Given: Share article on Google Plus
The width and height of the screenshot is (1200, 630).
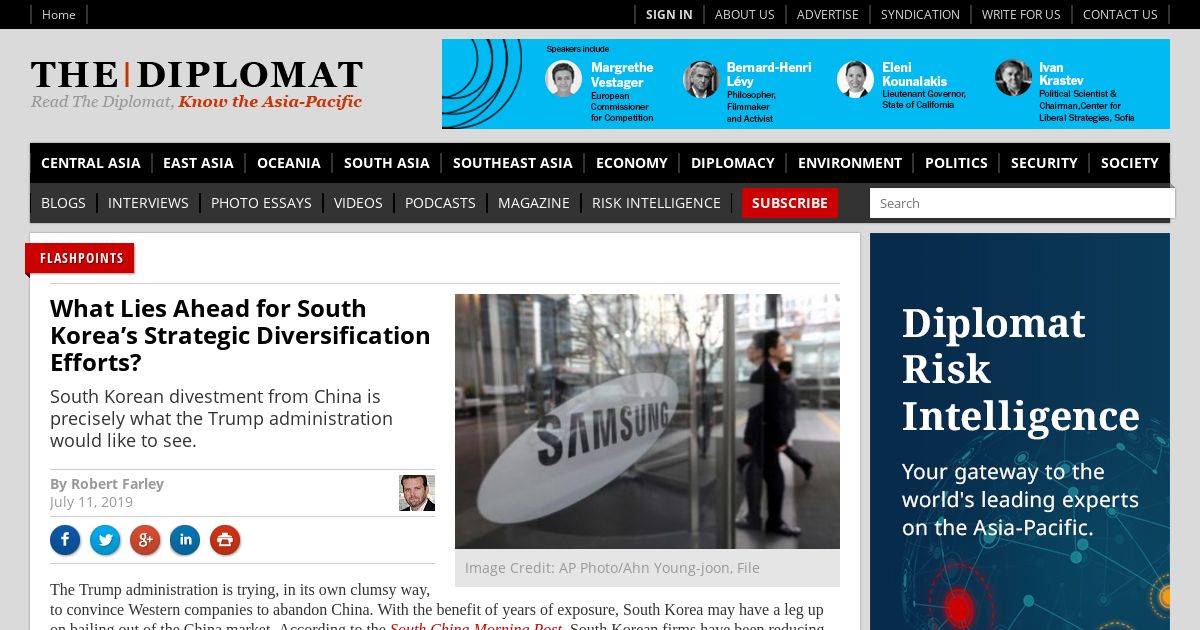Looking at the screenshot, I should pyautogui.click(x=145, y=541).
